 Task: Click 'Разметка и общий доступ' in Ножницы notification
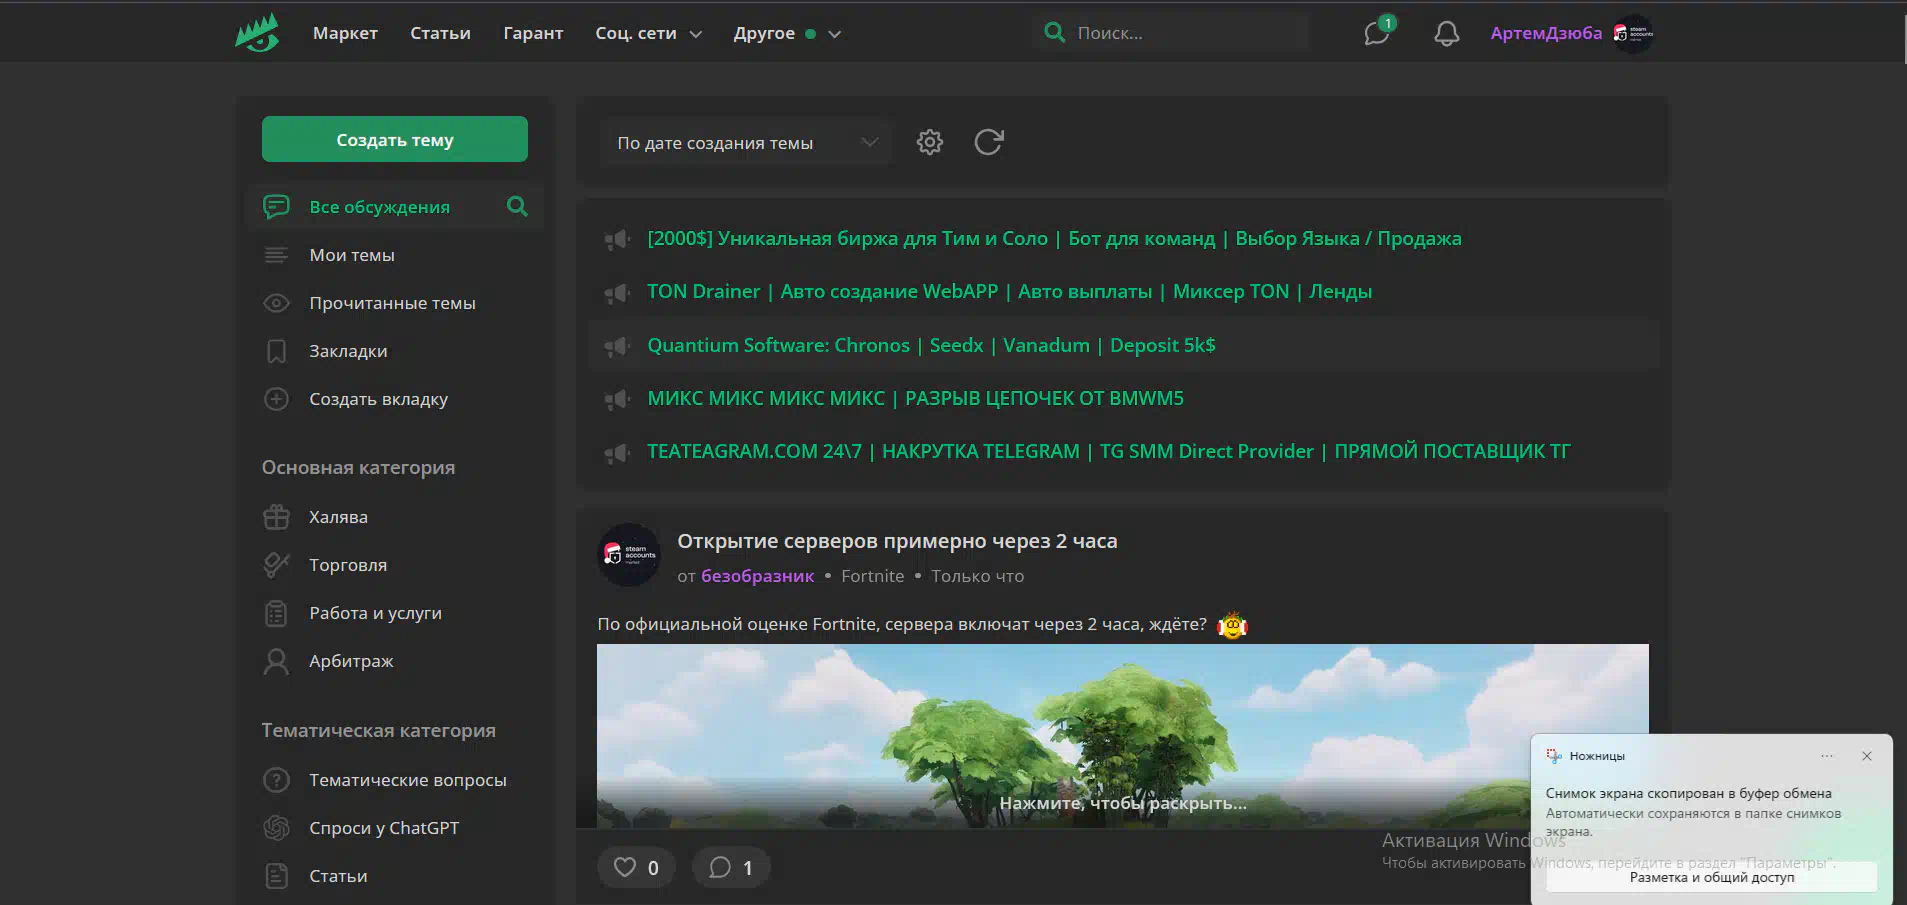click(x=1711, y=877)
